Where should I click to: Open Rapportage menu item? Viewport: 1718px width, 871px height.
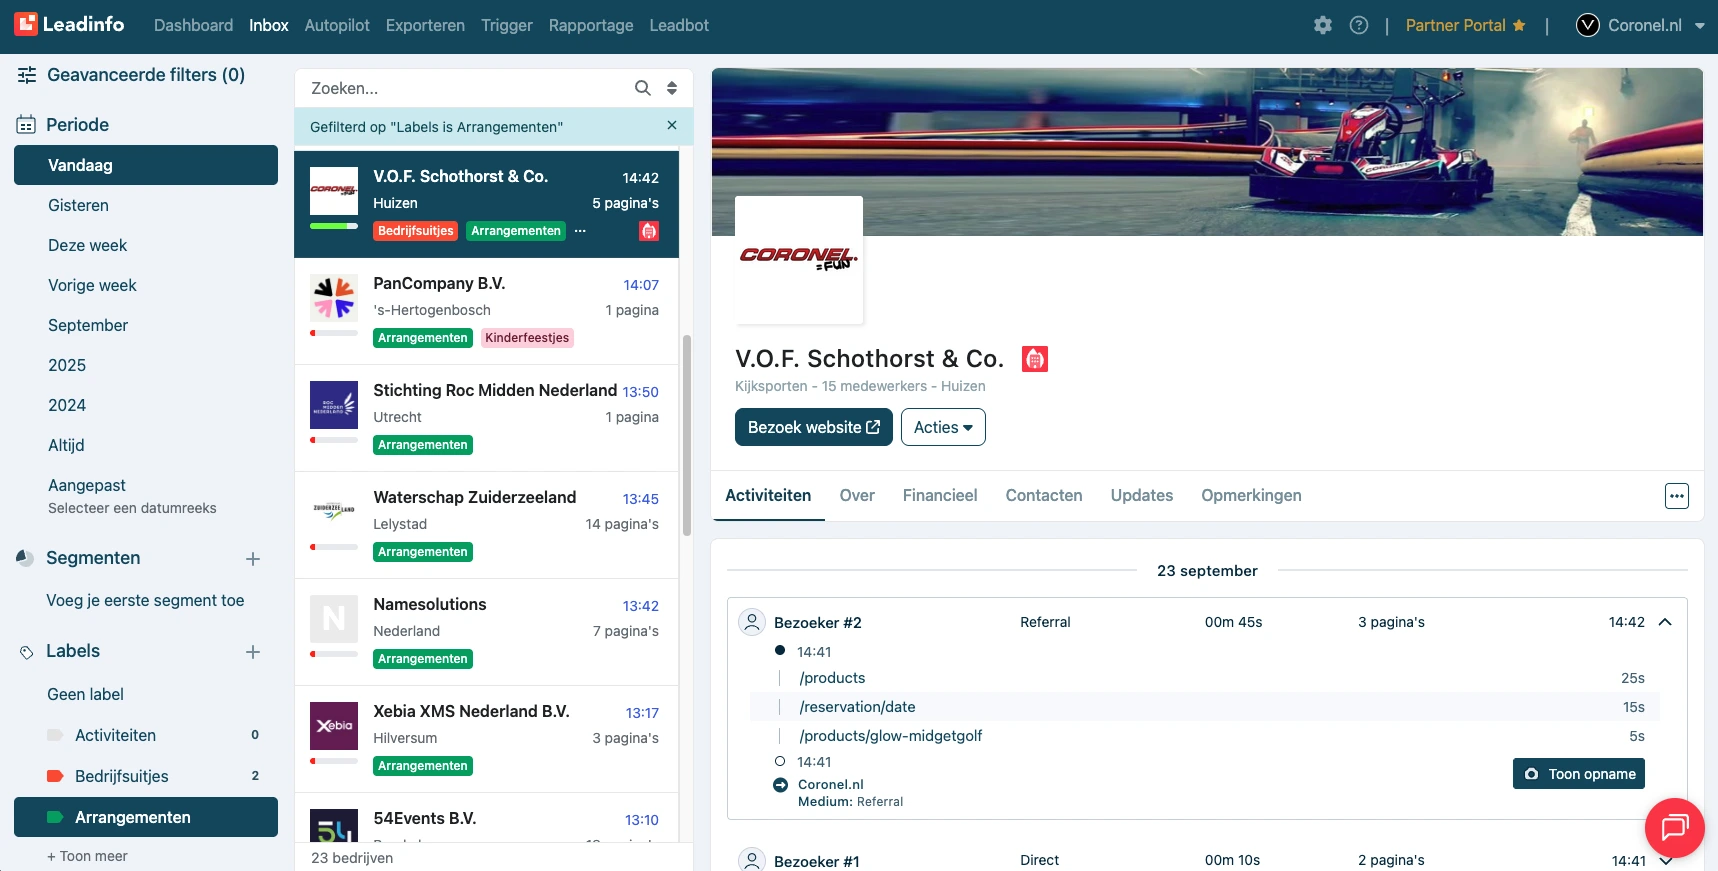591,25
